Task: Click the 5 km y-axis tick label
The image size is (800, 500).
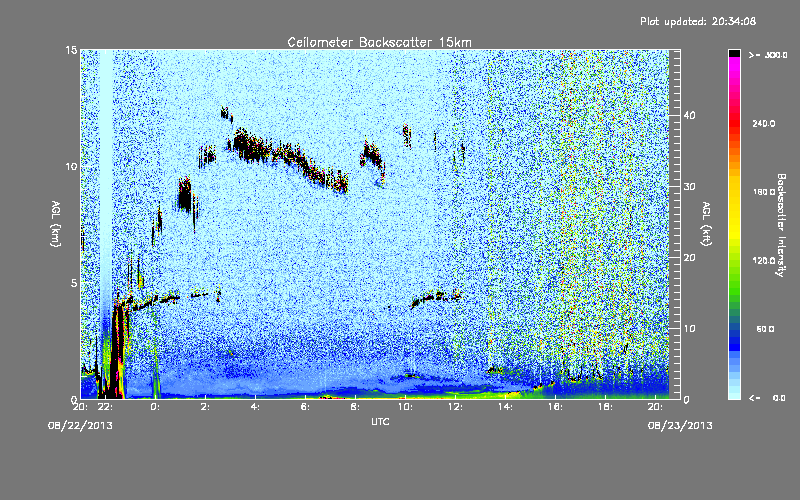Action: (x=74, y=283)
